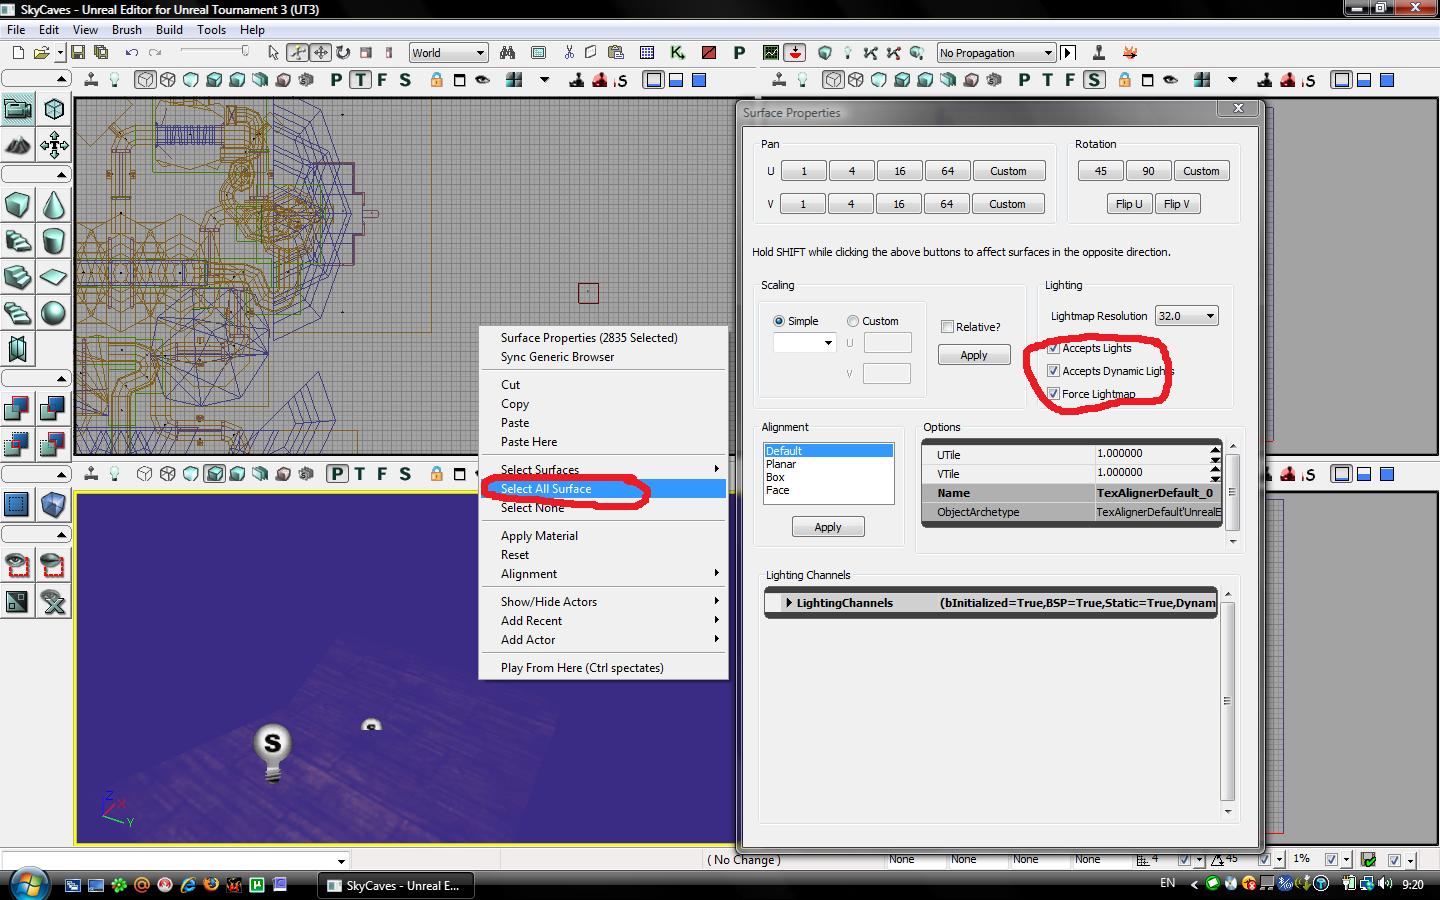Select the Camera mode tool
The image size is (1440, 900).
18,109
